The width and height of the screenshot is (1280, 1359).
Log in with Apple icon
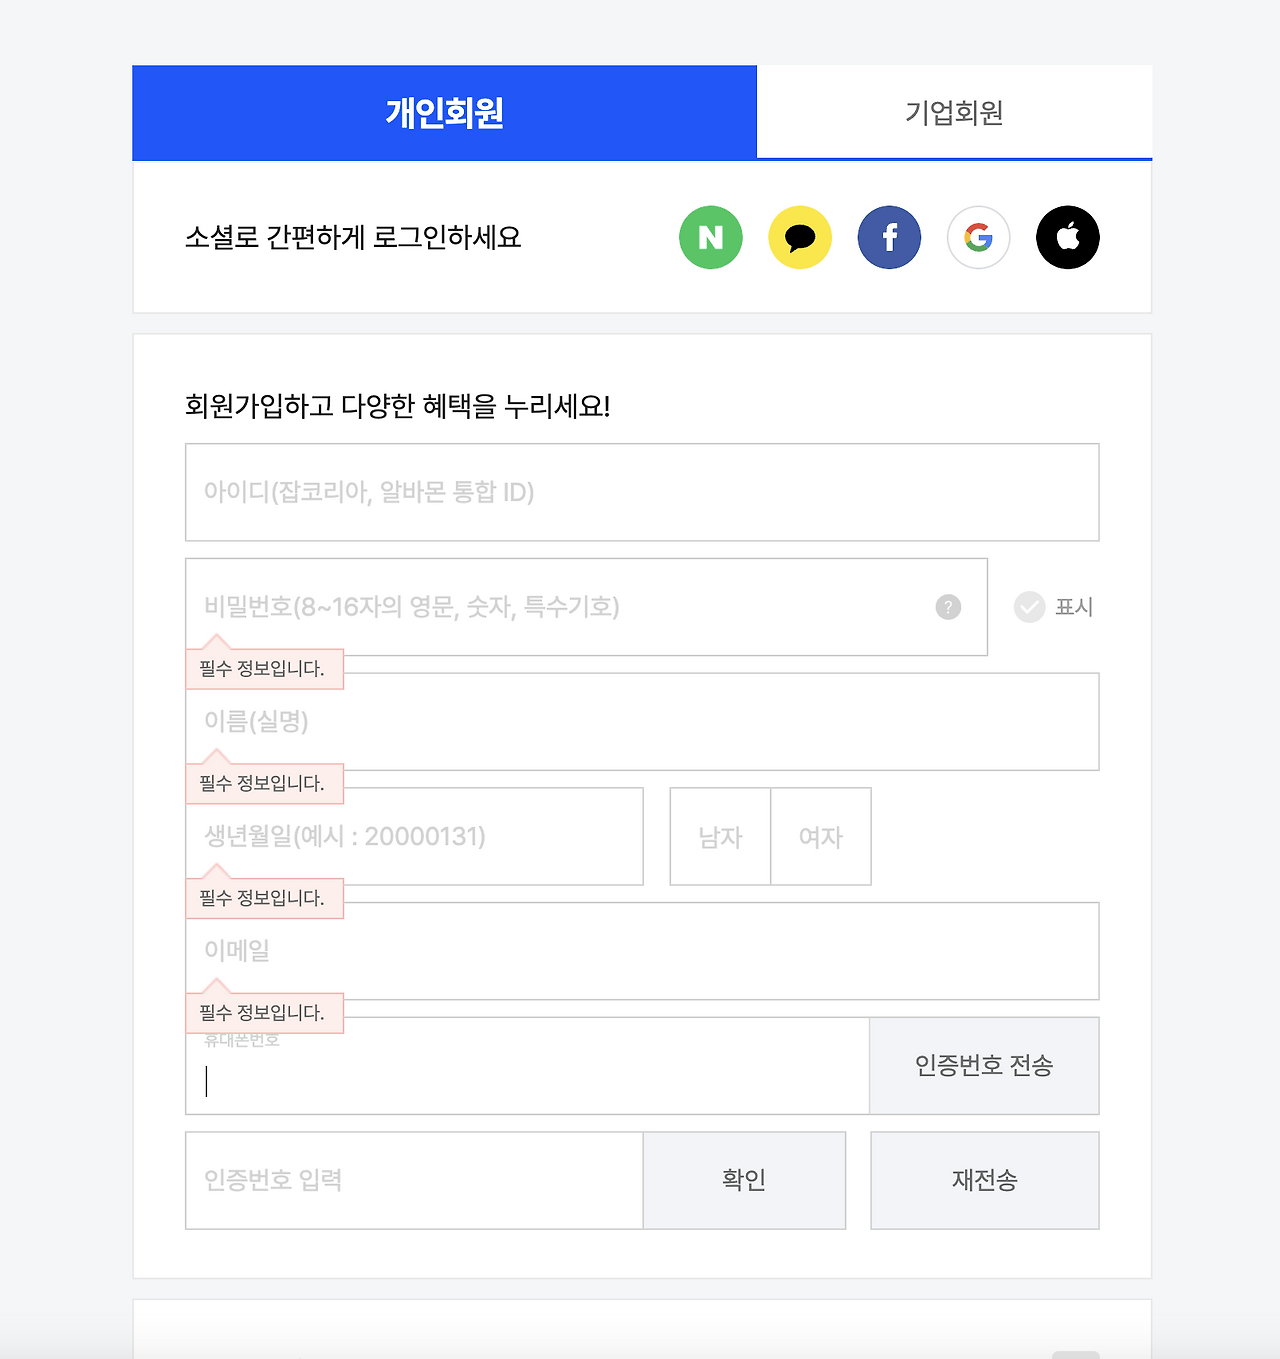click(x=1067, y=237)
